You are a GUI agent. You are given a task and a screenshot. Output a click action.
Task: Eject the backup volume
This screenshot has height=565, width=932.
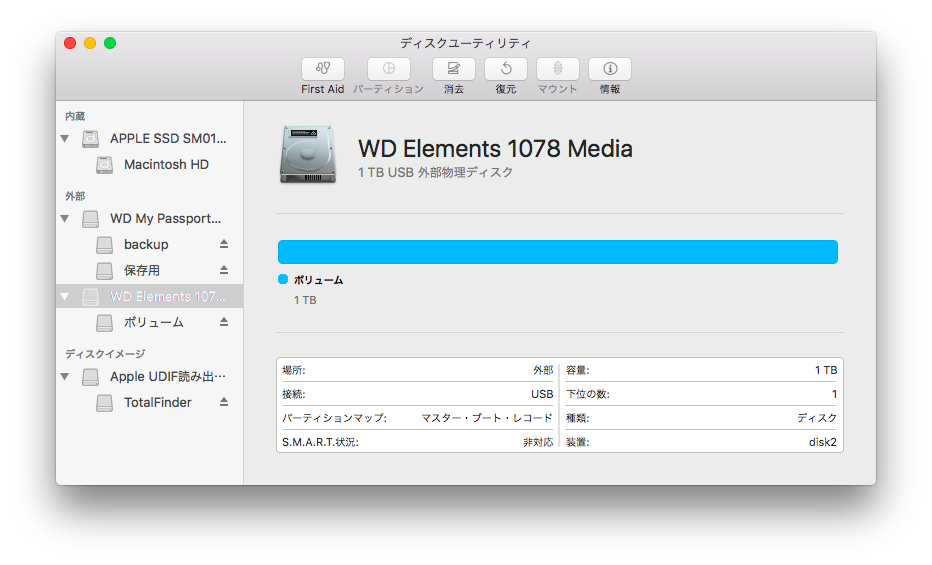click(224, 244)
